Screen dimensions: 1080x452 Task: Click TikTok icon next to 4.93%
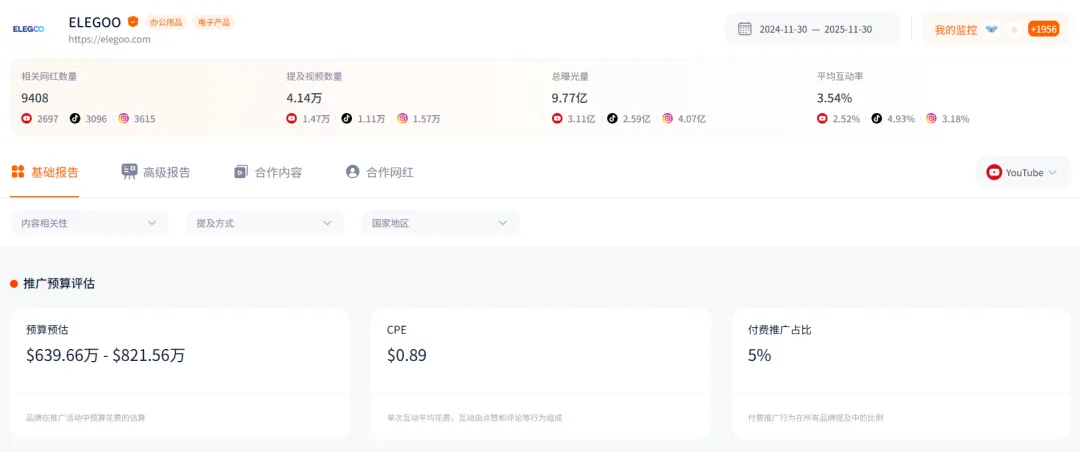[x=876, y=119]
